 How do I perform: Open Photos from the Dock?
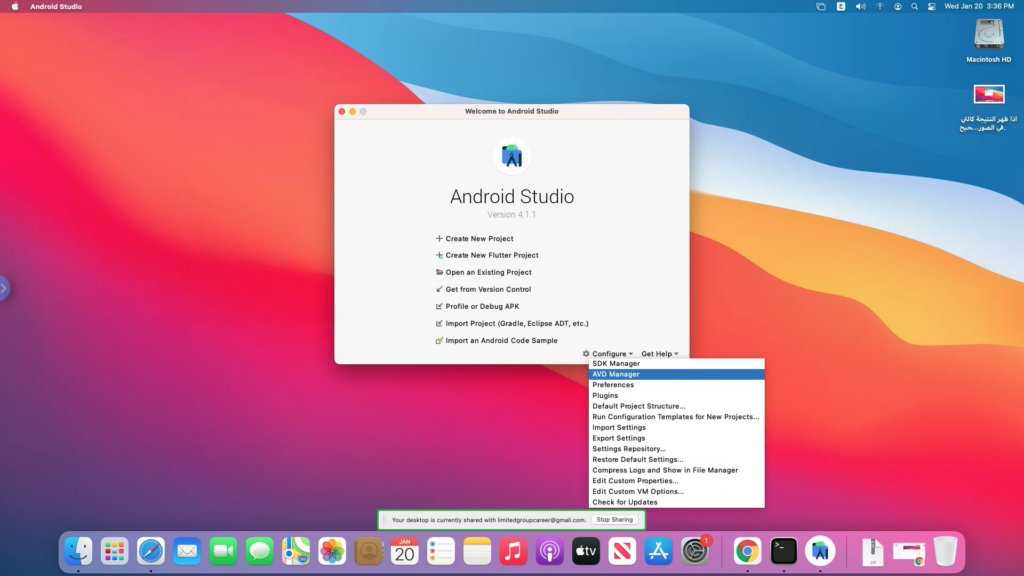tap(332, 551)
